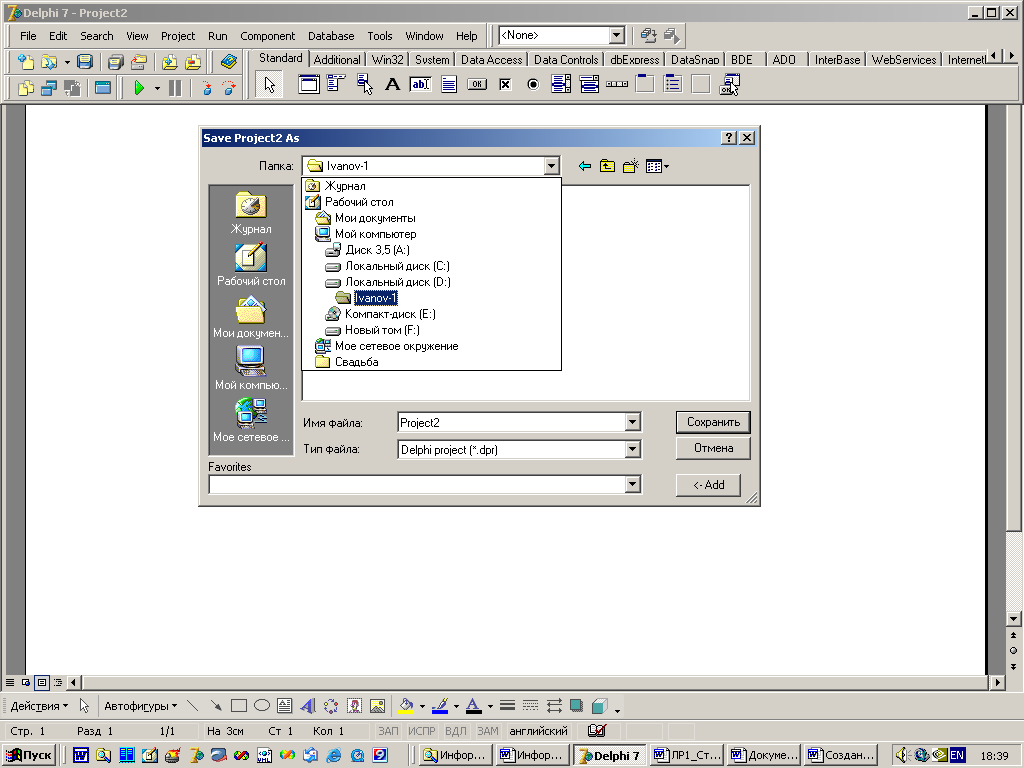Image resolution: width=1024 pixels, height=768 pixels.
Task: Expand the Тип файла dropdown list
Action: (632, 449)
